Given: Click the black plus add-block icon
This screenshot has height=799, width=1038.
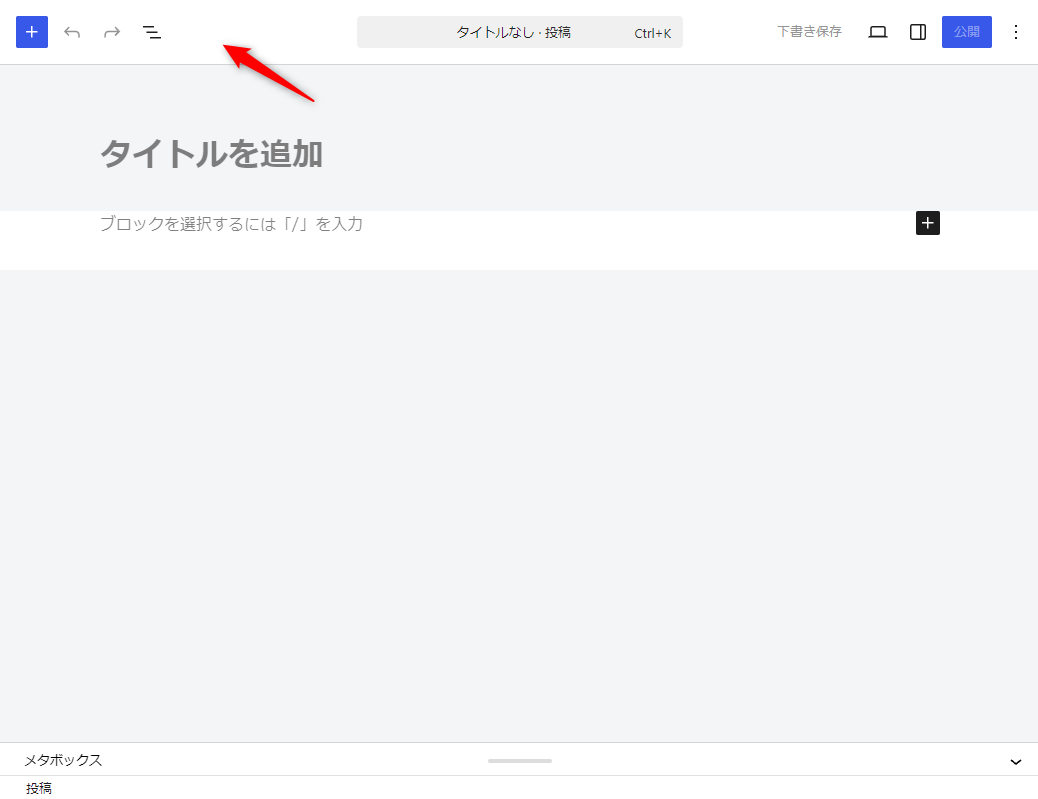Looking at the screenshot, I should 928,223.
